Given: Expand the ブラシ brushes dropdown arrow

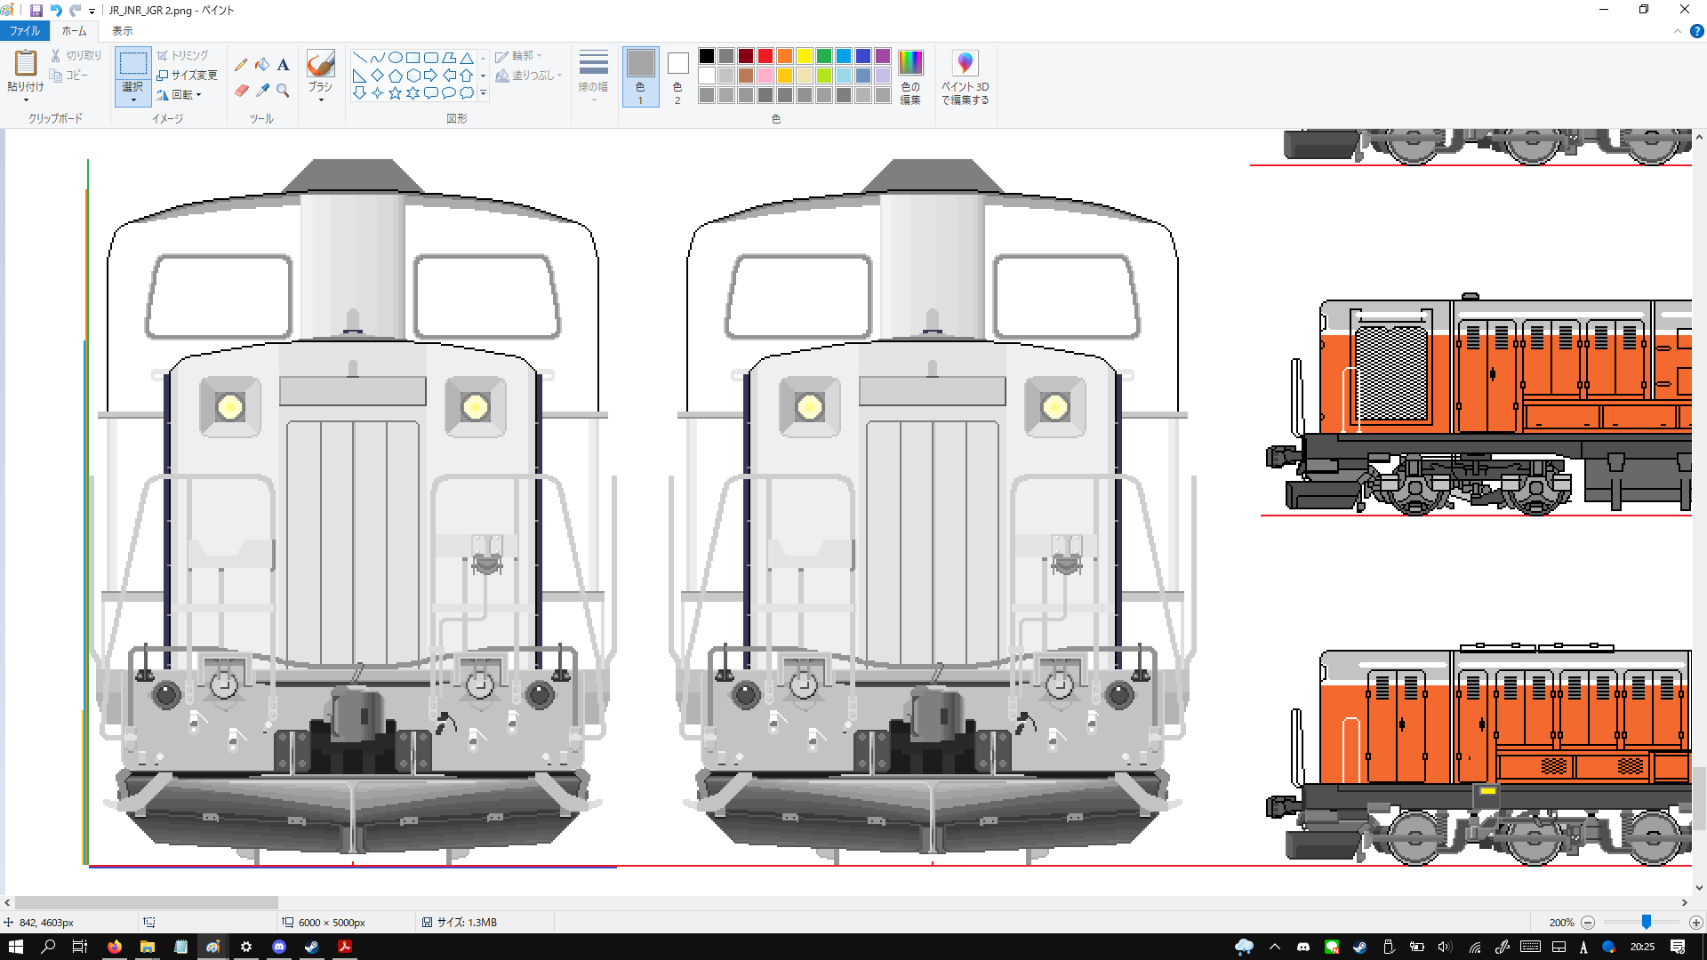Looking at the screenshot, I should pos(320,100).
